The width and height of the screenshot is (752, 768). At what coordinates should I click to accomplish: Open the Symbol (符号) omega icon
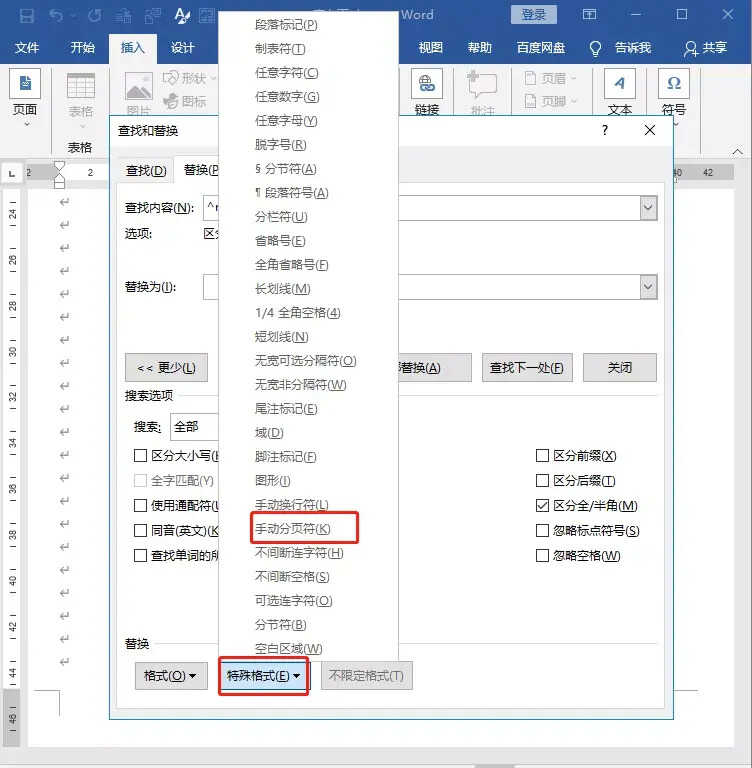(x=674, y=84)
